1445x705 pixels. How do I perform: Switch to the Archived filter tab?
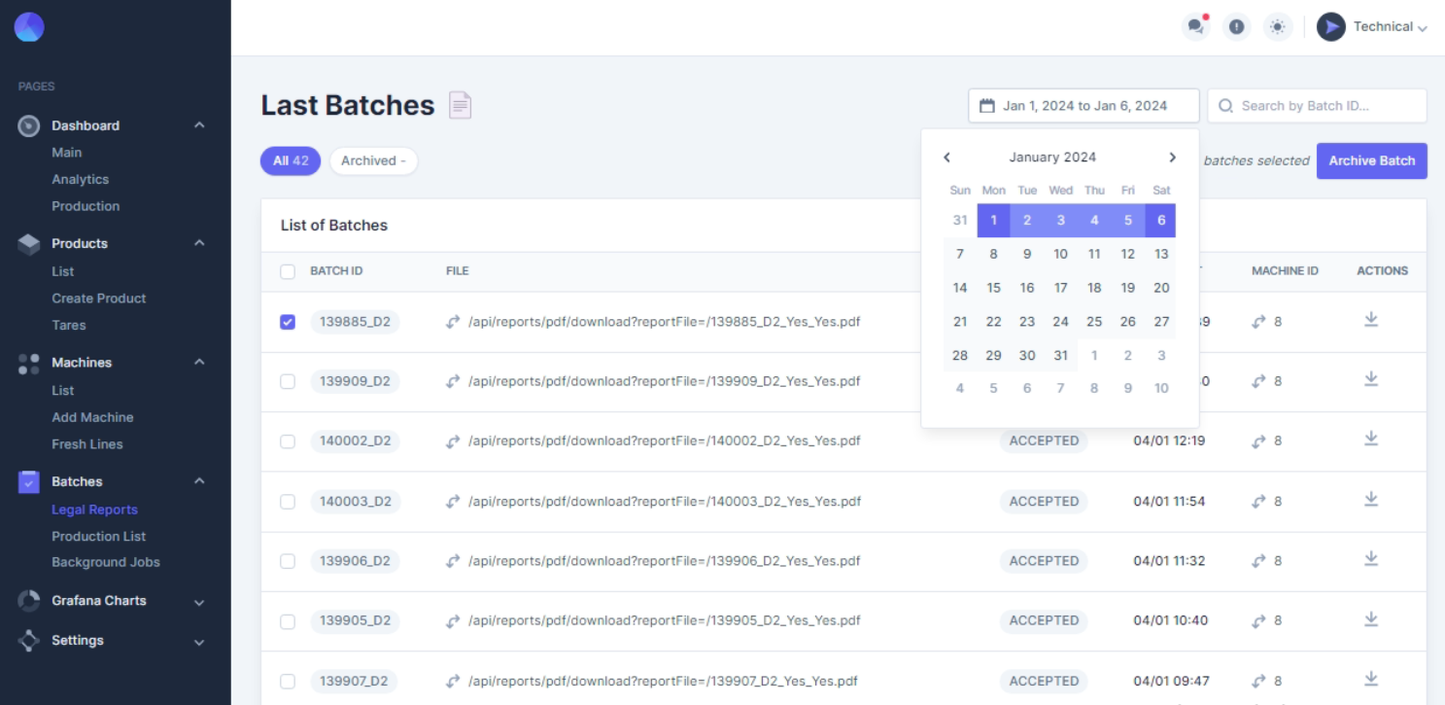(373, 161)
